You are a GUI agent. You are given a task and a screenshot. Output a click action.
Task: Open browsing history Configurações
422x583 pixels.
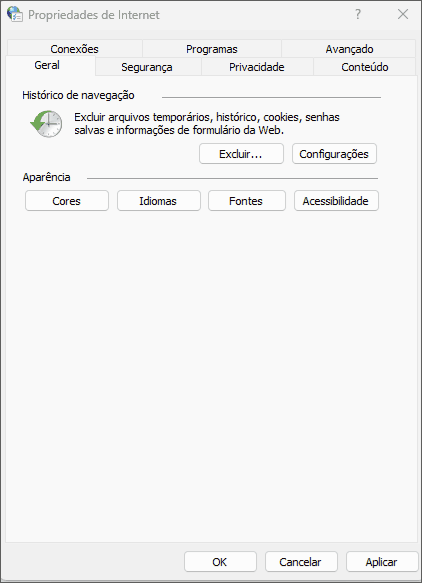(334, 154)
